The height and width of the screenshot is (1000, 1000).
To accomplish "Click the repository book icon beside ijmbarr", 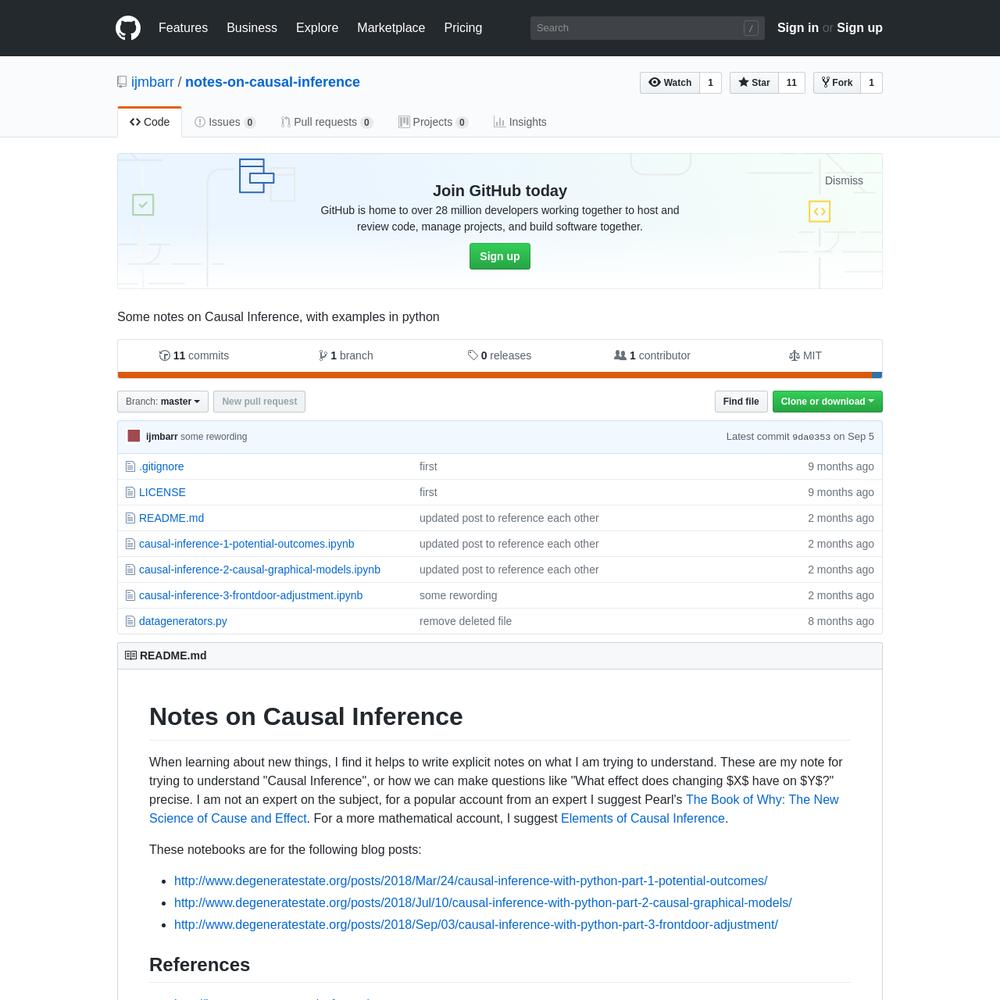I will [122, 82].
